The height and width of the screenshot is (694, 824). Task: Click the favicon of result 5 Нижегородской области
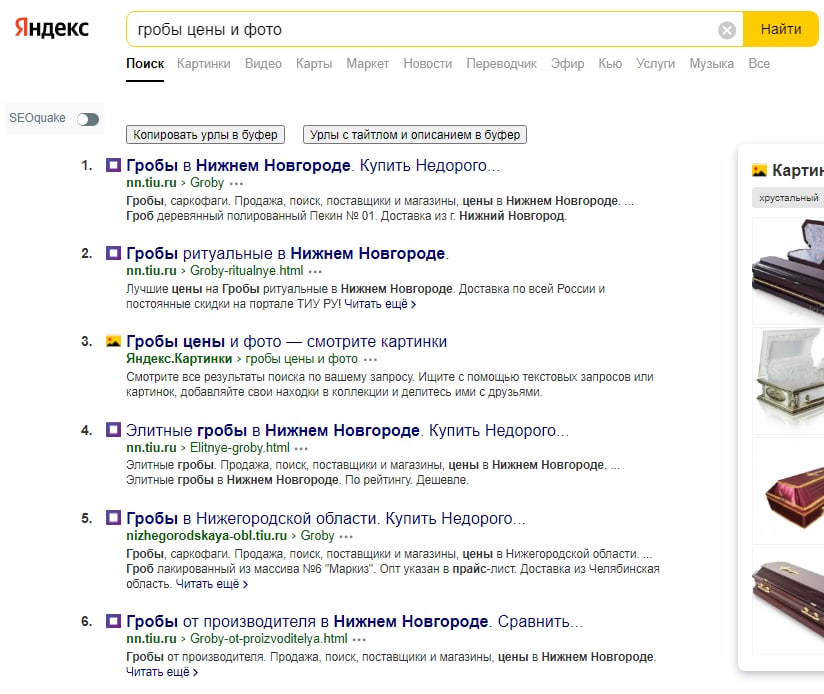pyautogui.click(x=113, y=518)
